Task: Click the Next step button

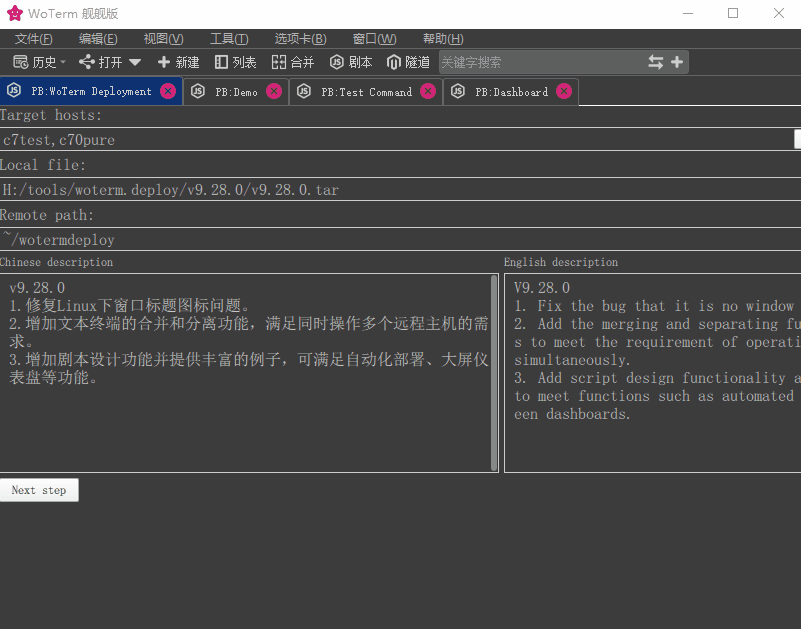Action: tap(39, 490)
